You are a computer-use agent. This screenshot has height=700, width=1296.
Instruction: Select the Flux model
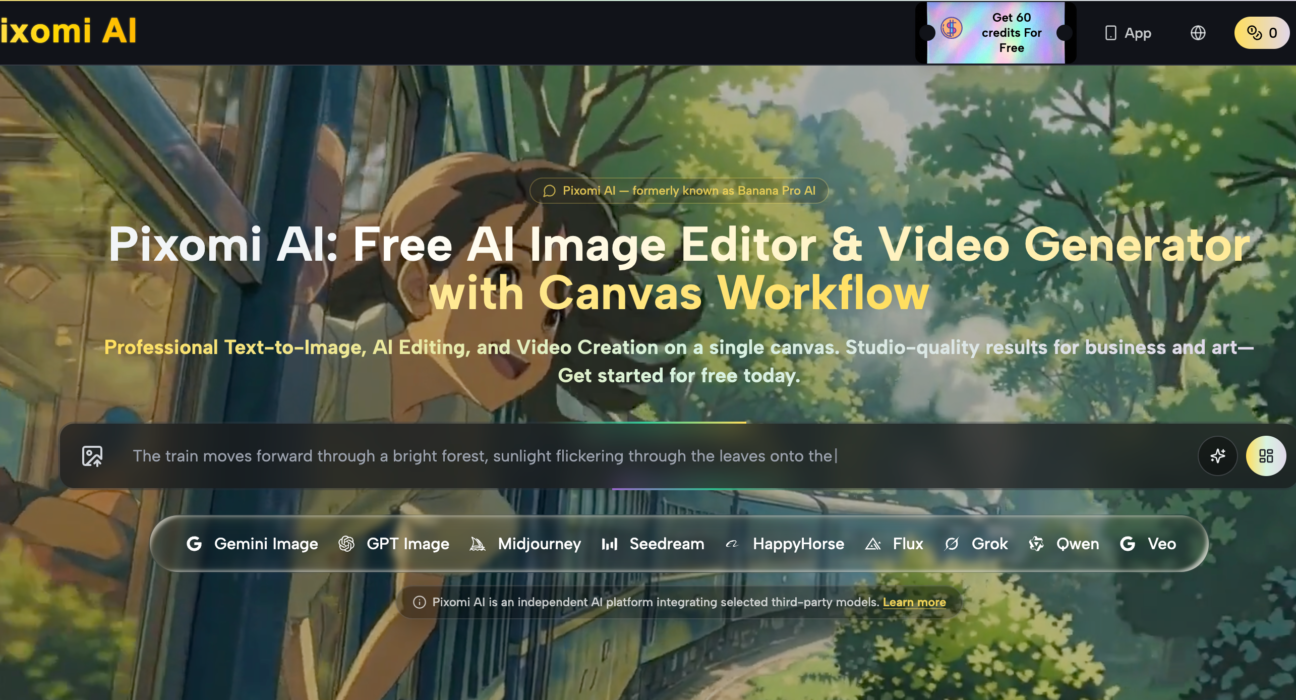[895, 544]
